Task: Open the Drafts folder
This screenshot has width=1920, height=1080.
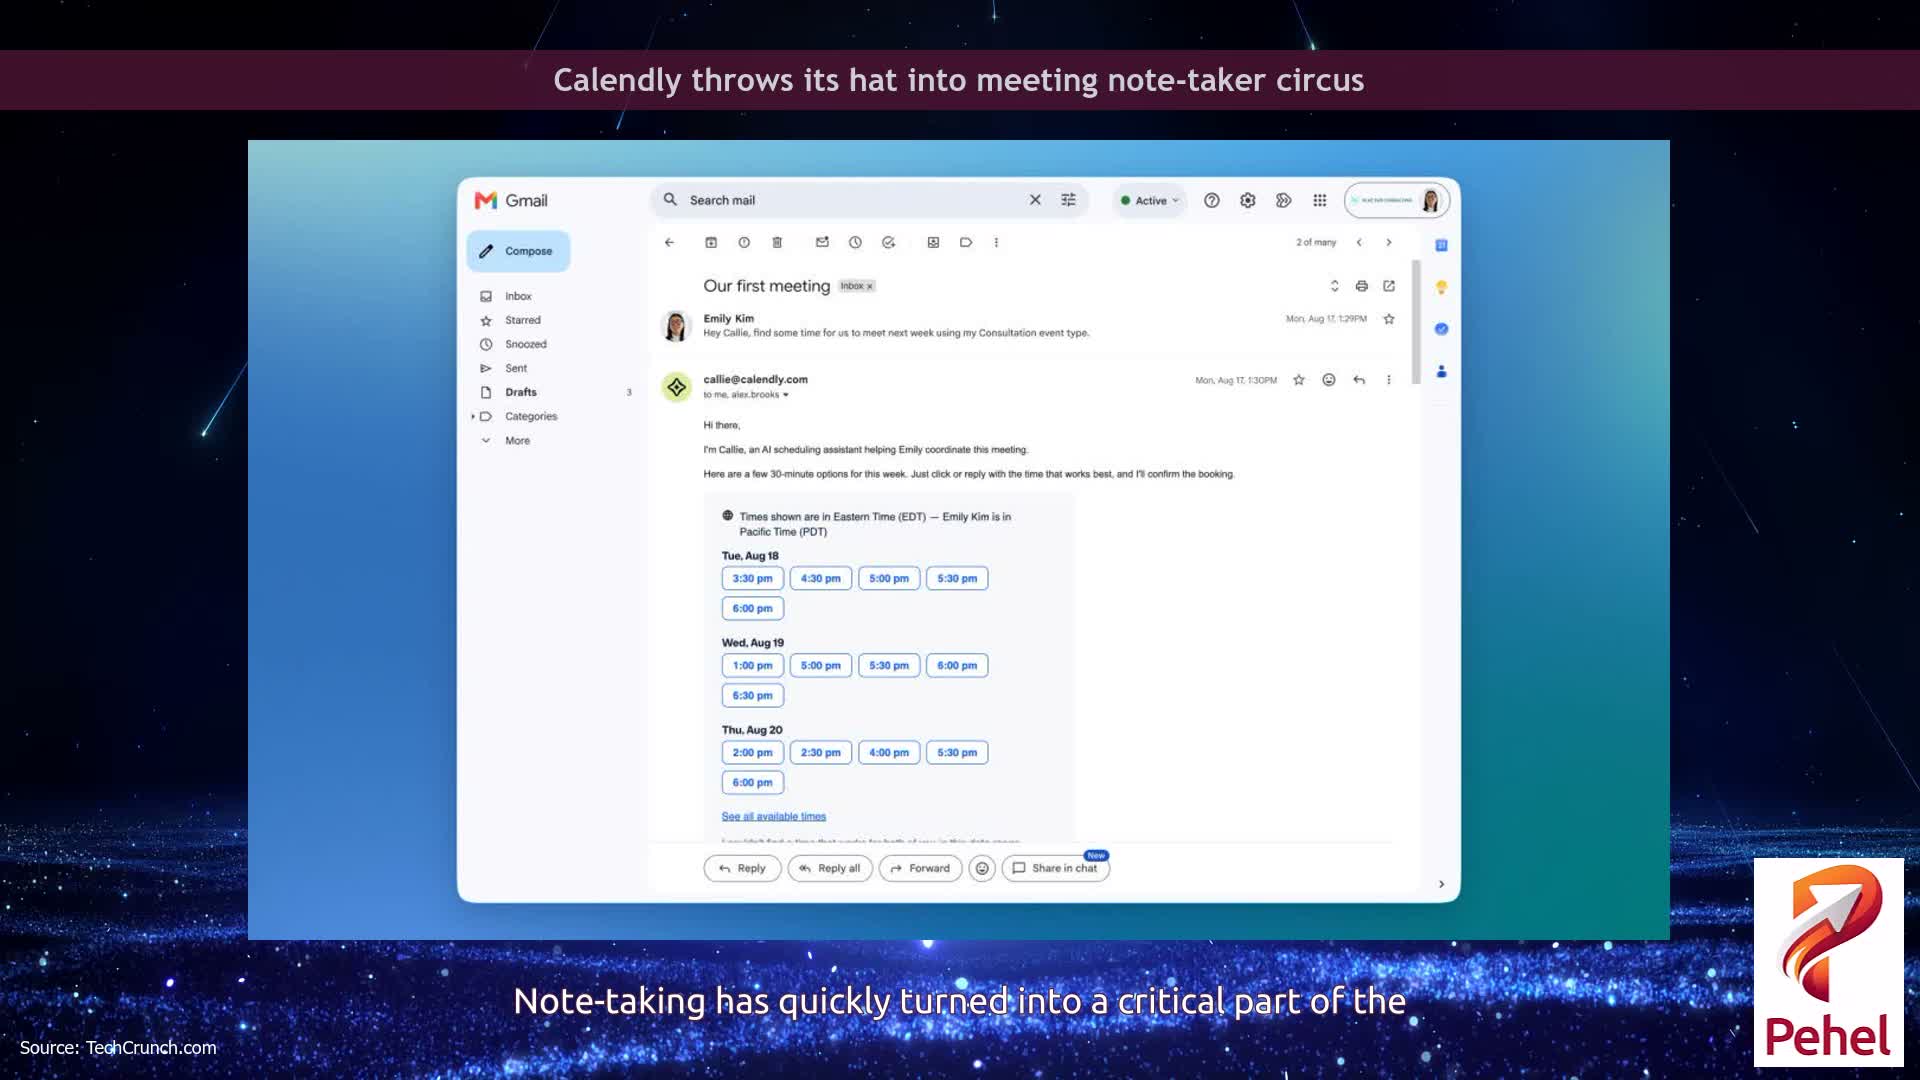Action: click(x=520, y=392)
